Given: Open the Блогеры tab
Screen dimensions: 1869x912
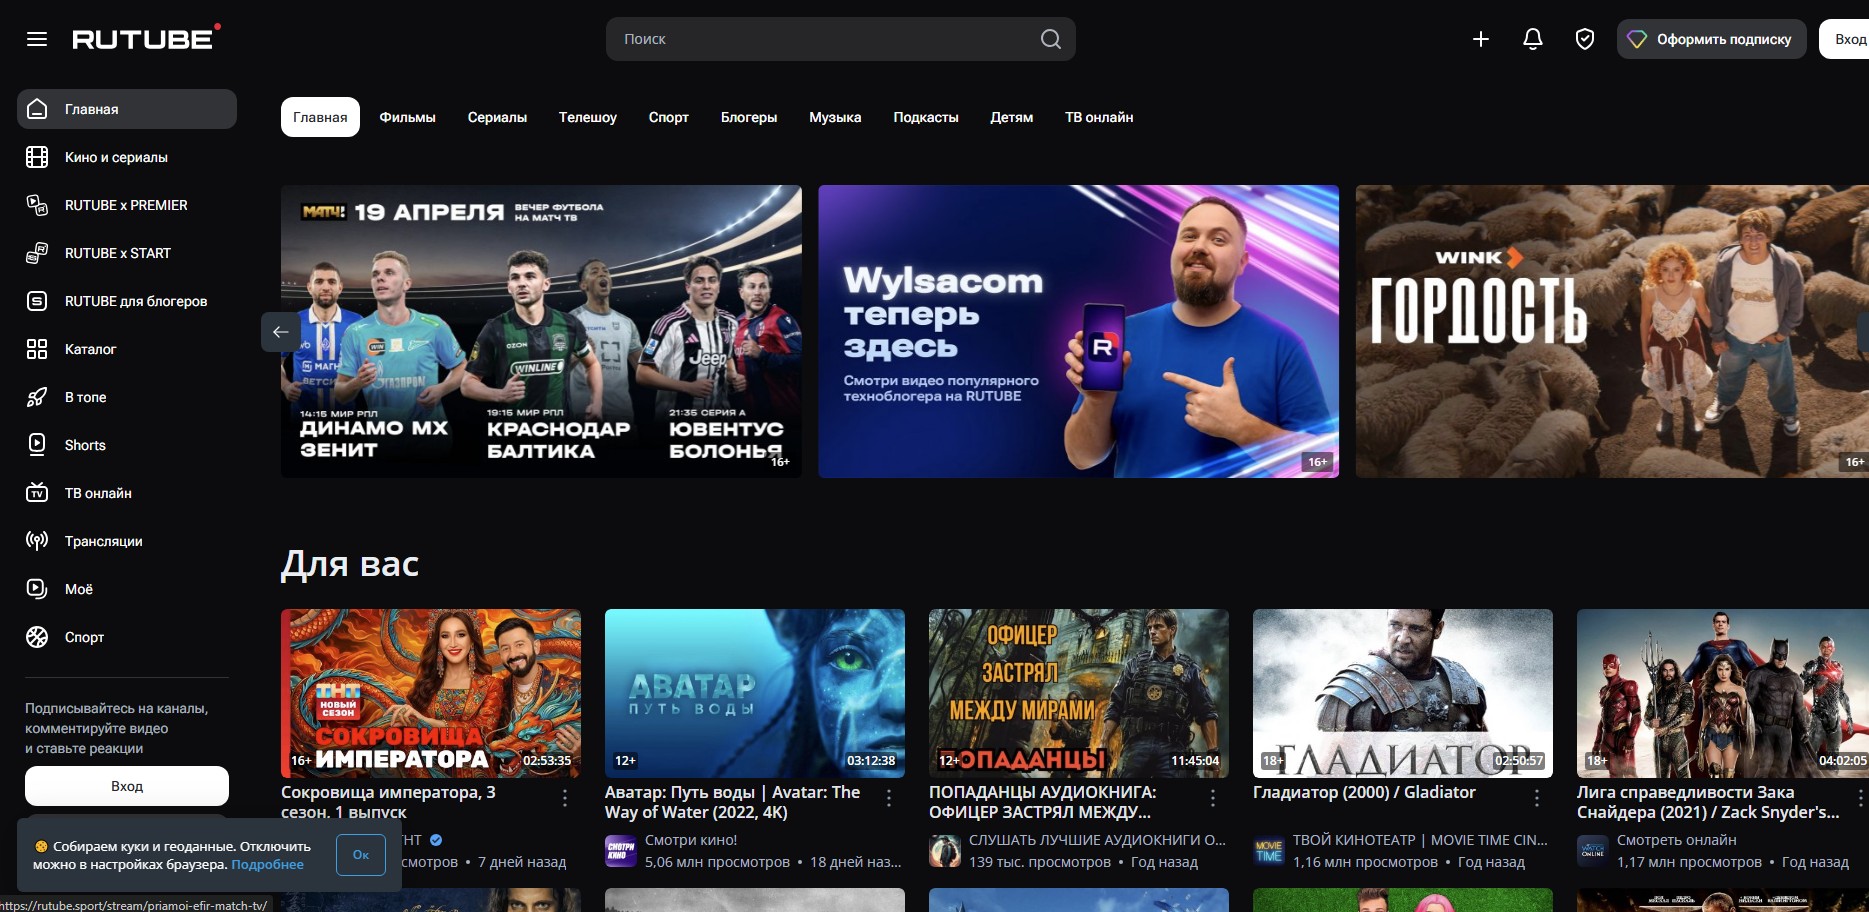Looking at the screenshot, I should click(749, 117).
